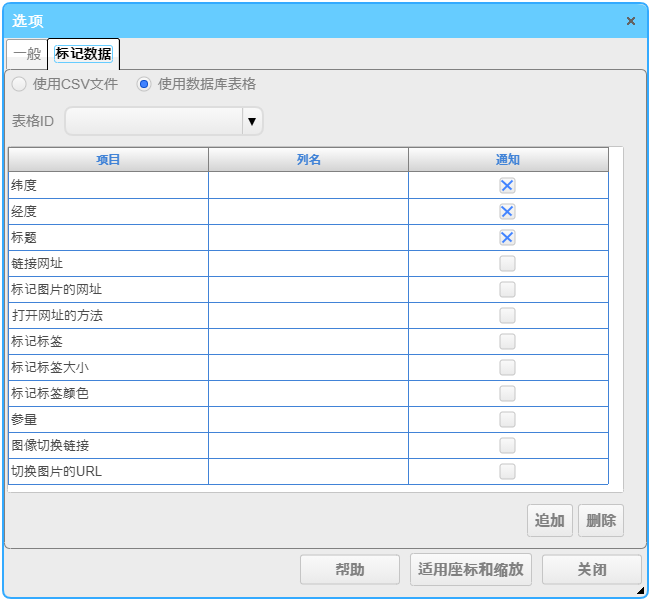Click the 追加 button
This screenshot has width=652, height=602.
pyautogui.click(x=549, y=520)
